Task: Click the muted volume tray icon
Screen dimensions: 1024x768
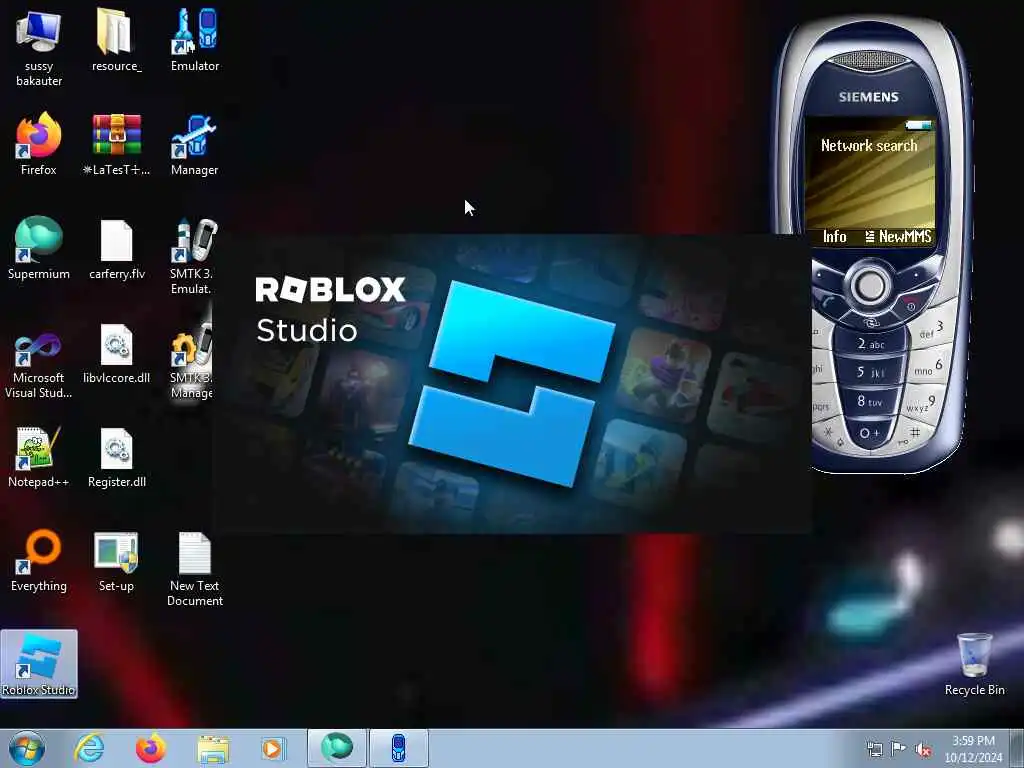Action: tap(923, 749)
